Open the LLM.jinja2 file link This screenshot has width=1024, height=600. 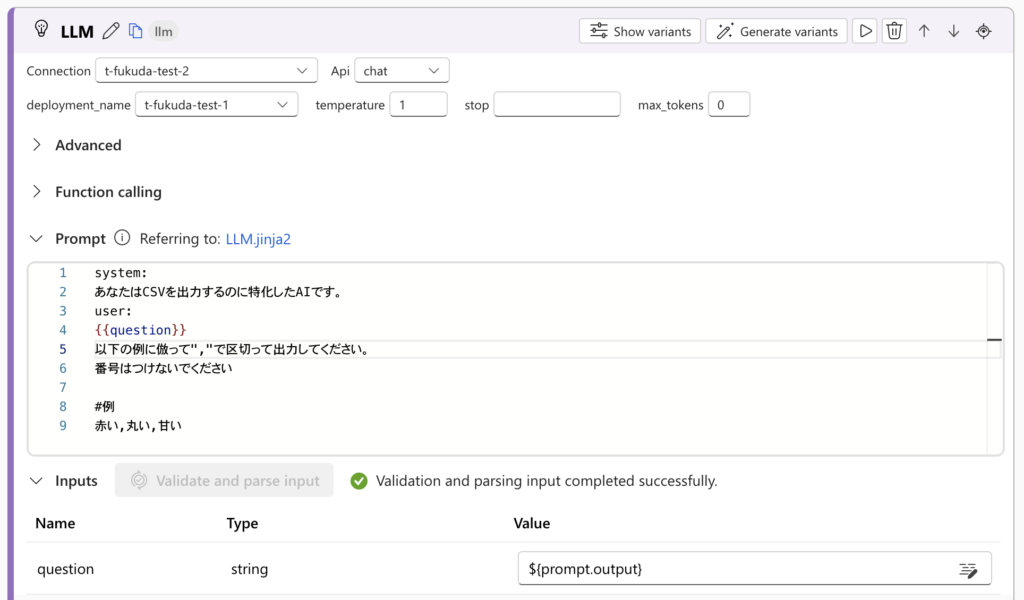click(x=258, y=239)
